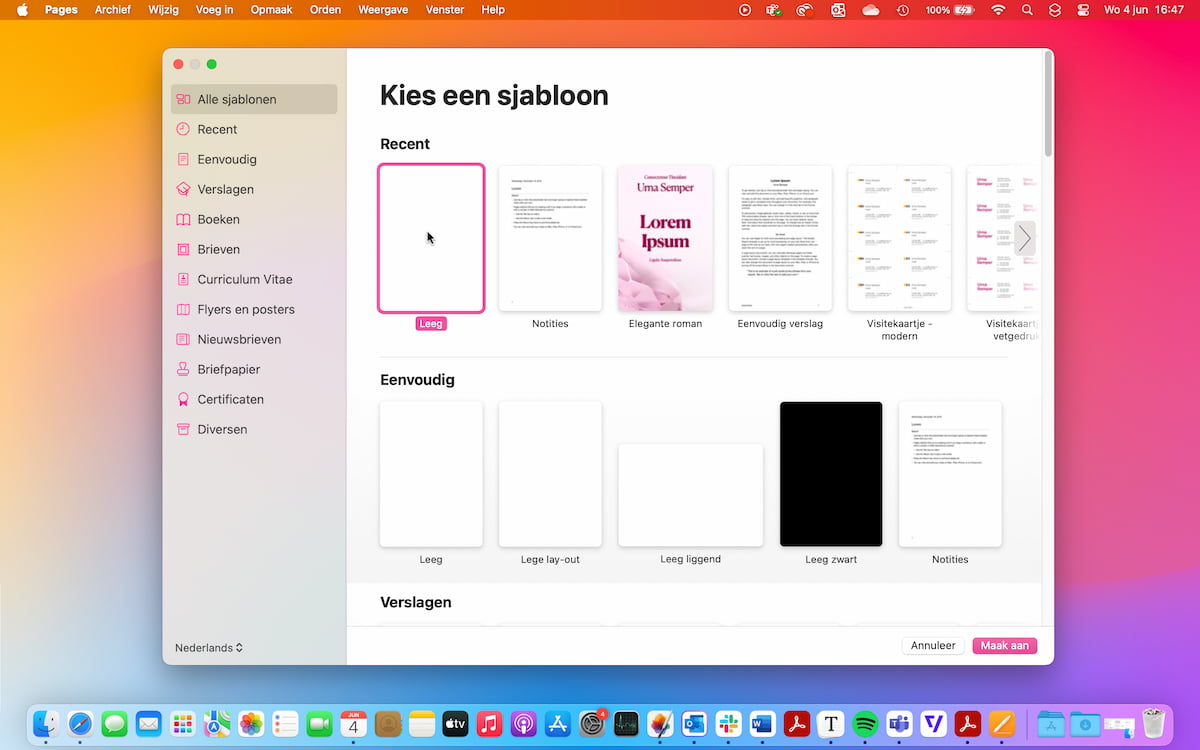The image size is (1200, 750).
Task: Select the Brieven icon in sidebar
Action: coord(183,249)
